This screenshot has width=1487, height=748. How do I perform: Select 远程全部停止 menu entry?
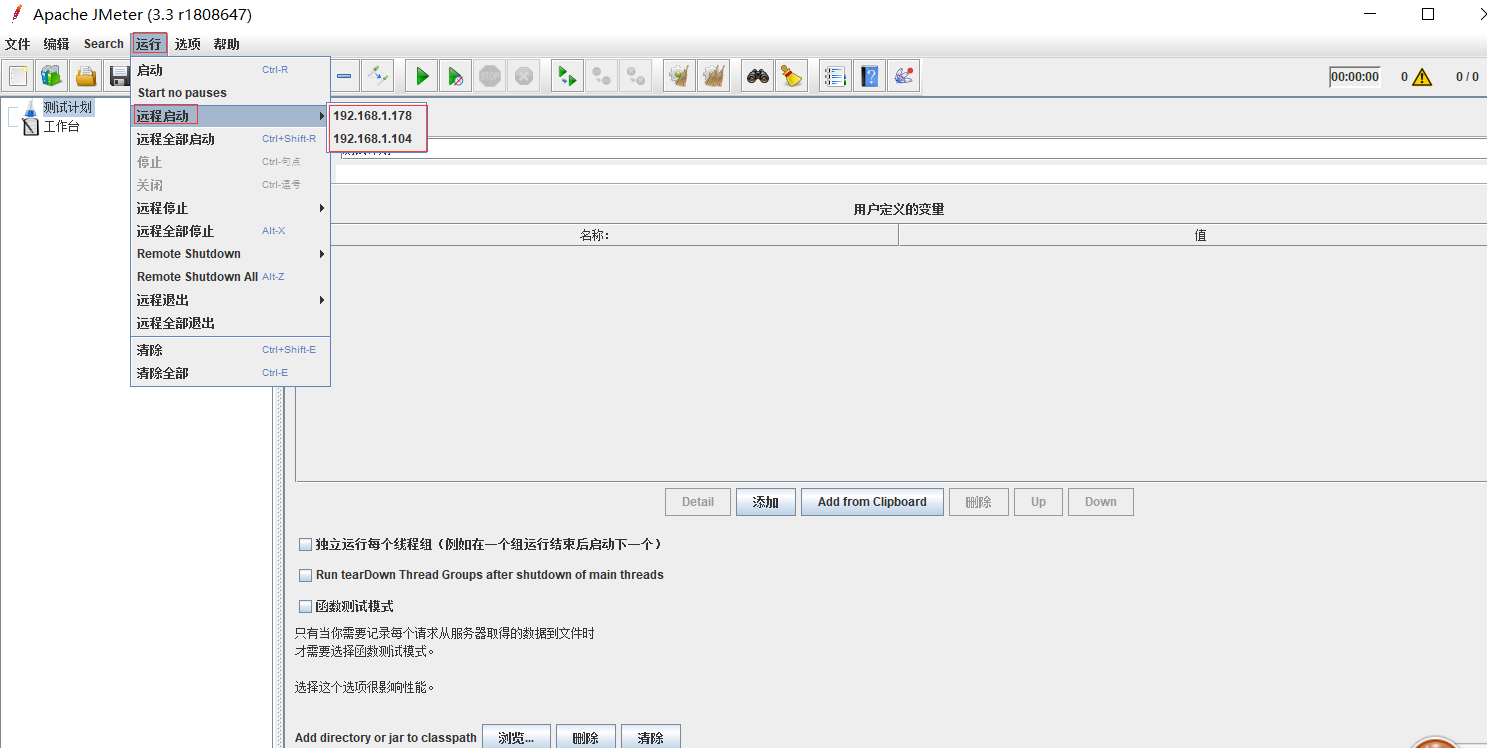click(230, 231)
